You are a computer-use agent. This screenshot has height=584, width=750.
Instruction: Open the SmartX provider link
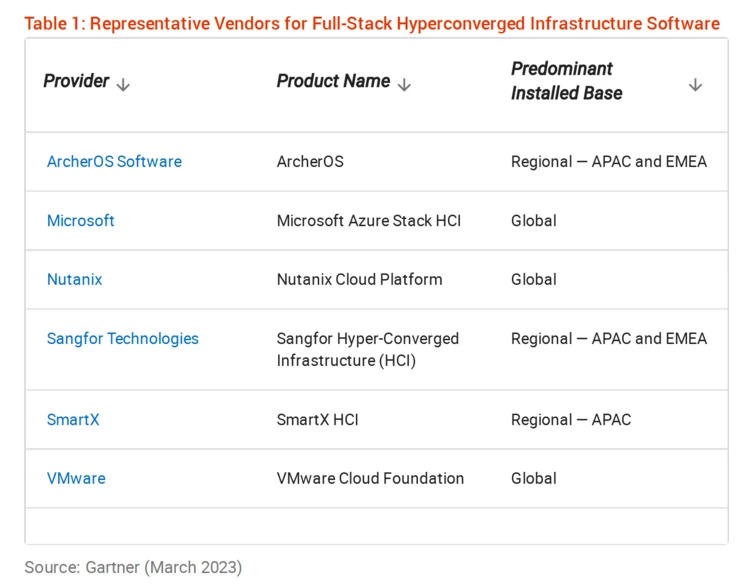click(73, 419)
